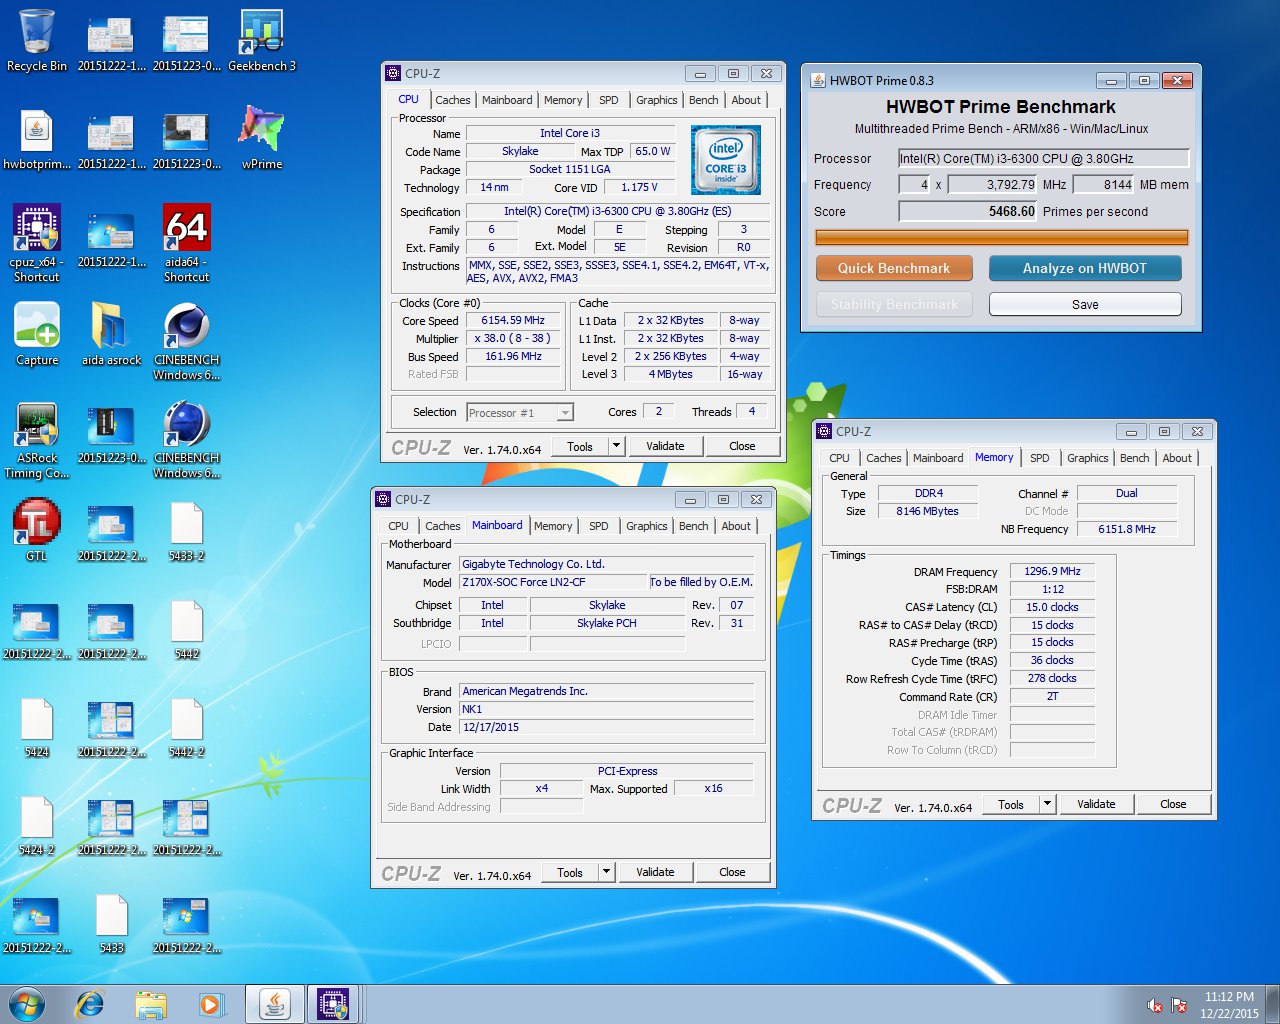Open Tools dropdown arrow in Memory window
This screenshot has height=1024, width=1280.
[1048, 804]
